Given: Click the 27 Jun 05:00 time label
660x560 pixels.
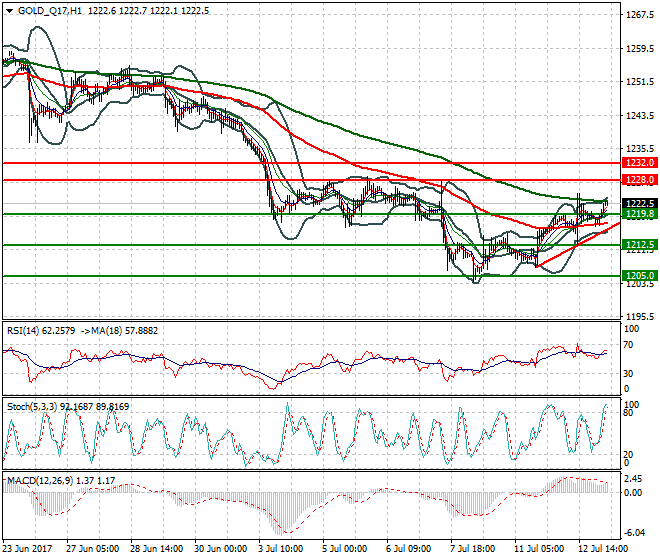Looking at the screenshot, I should coord(92,549).
